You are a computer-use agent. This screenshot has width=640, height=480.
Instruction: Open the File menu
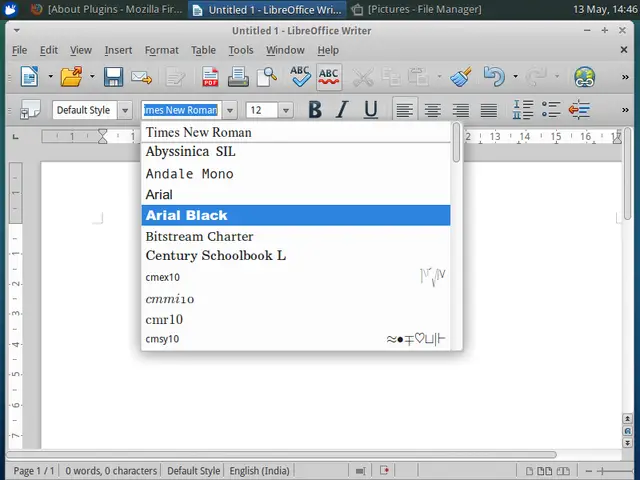tap(20, 50)
